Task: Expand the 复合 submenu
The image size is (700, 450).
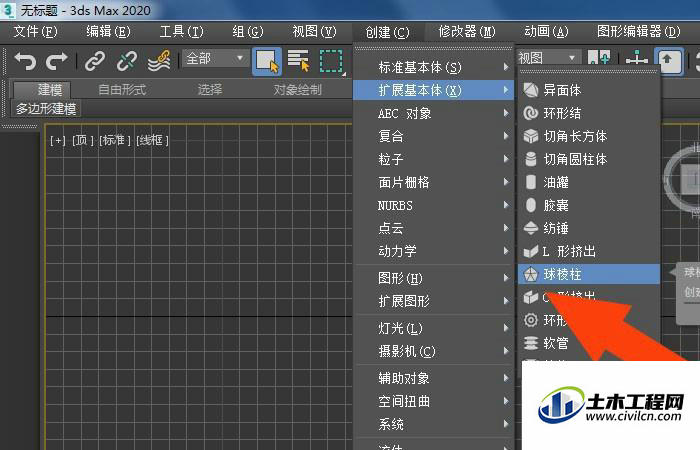Action: 433,136
